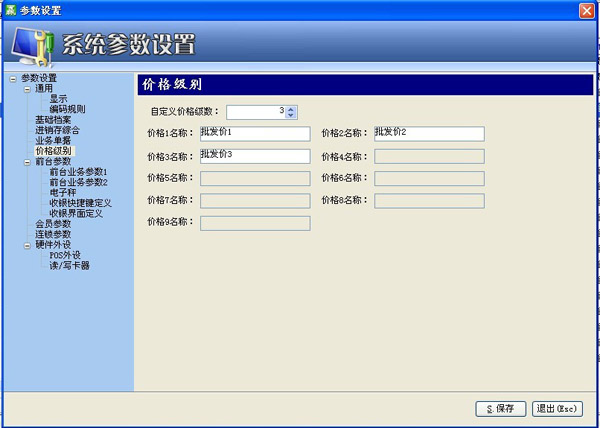Image resolution: width=600 pixels, height=428 pixels.
Task: Collapse the 参数设置 root node
Action: (13, 78)
